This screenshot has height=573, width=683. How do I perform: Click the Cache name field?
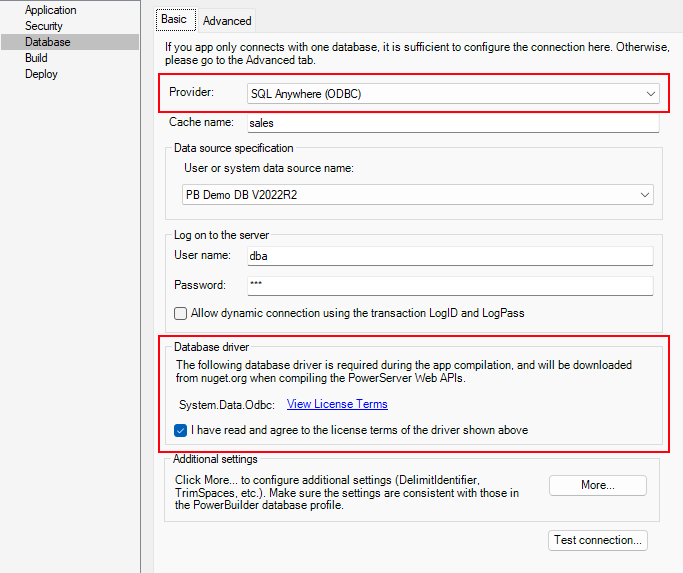click(x=452, y=123)
